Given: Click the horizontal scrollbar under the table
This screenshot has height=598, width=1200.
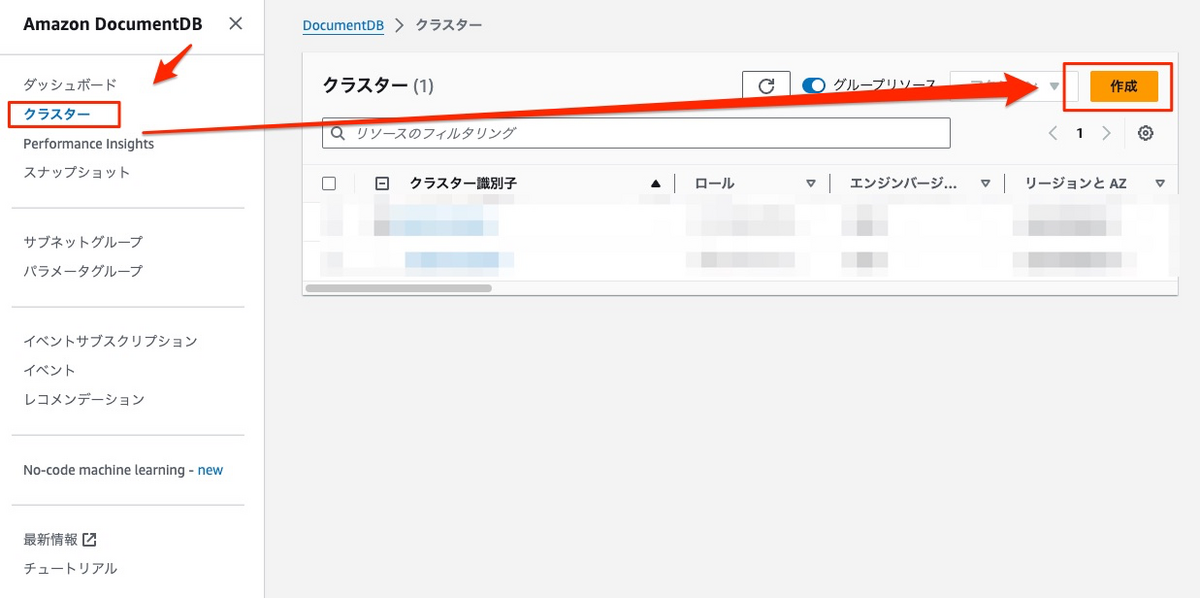Looking at the screenshot, I should coord(398,288).
